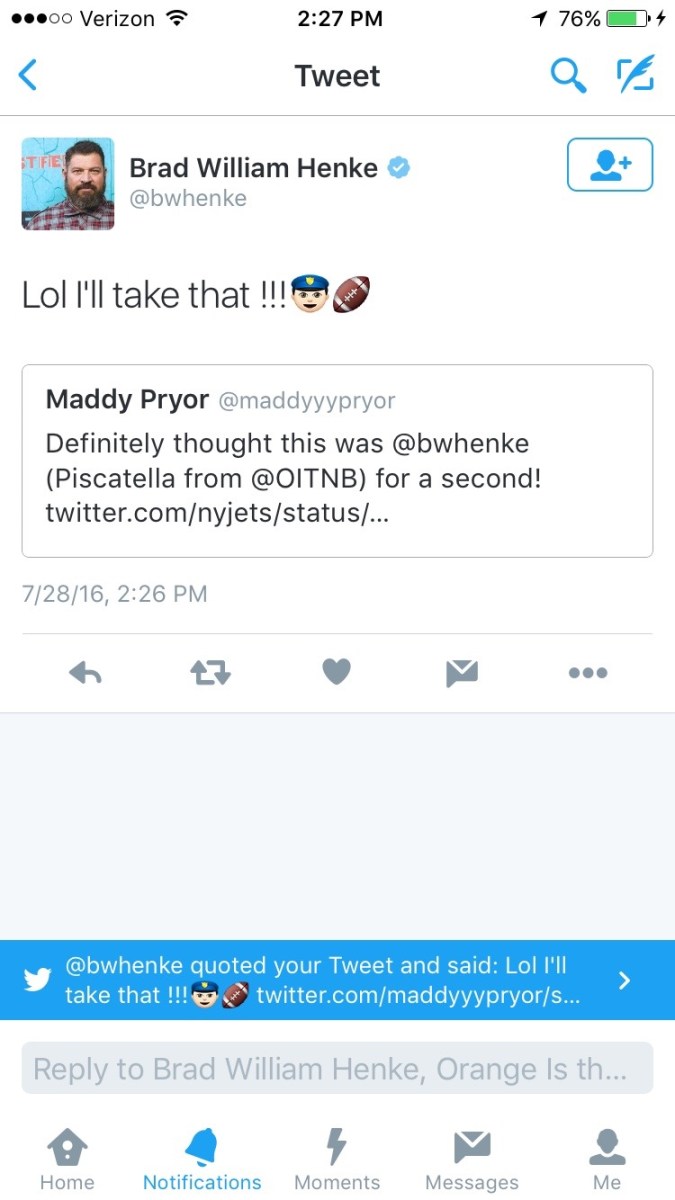Open the @bwhenke quoted your Tweet banner
Image resolution: width=675 pixels, height=1200 pixels.
coord(320,980)
